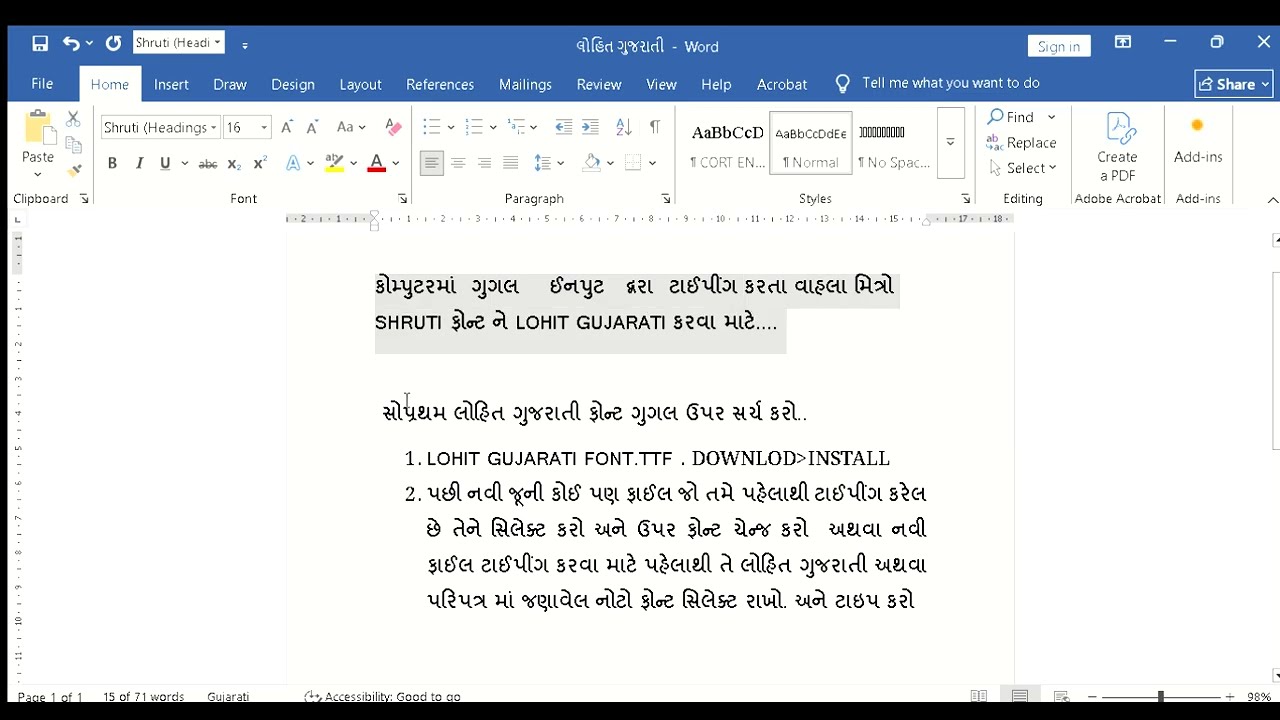Open the Customize Quick Access Toolbar dropdown
Screen dimensions: 1280x720
[245, 44]
